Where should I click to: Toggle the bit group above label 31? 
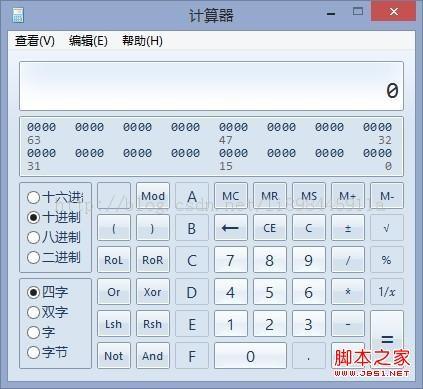(42, 153)
